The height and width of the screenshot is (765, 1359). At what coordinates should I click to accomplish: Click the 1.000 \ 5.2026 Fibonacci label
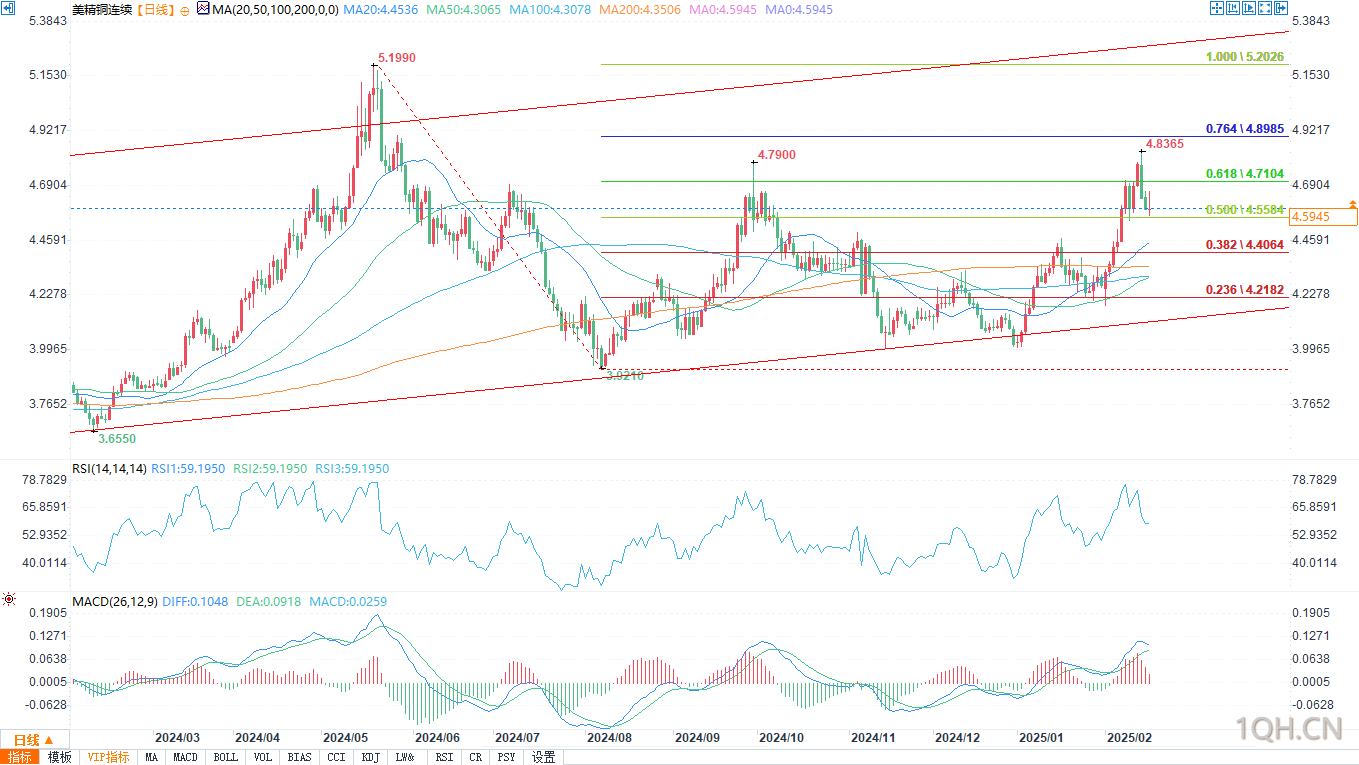click(1247, 56)
